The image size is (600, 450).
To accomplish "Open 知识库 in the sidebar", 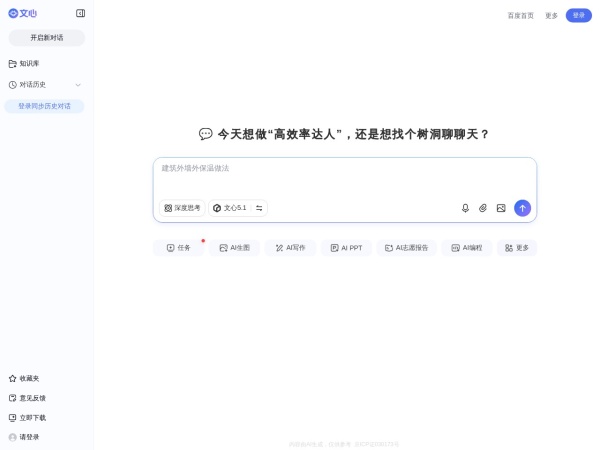I will click(24, 64).
